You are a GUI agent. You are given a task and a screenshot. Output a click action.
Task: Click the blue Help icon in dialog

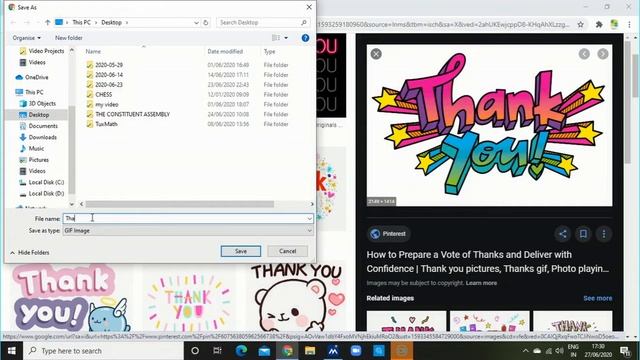pyautogui.click(x=305, y=38)
